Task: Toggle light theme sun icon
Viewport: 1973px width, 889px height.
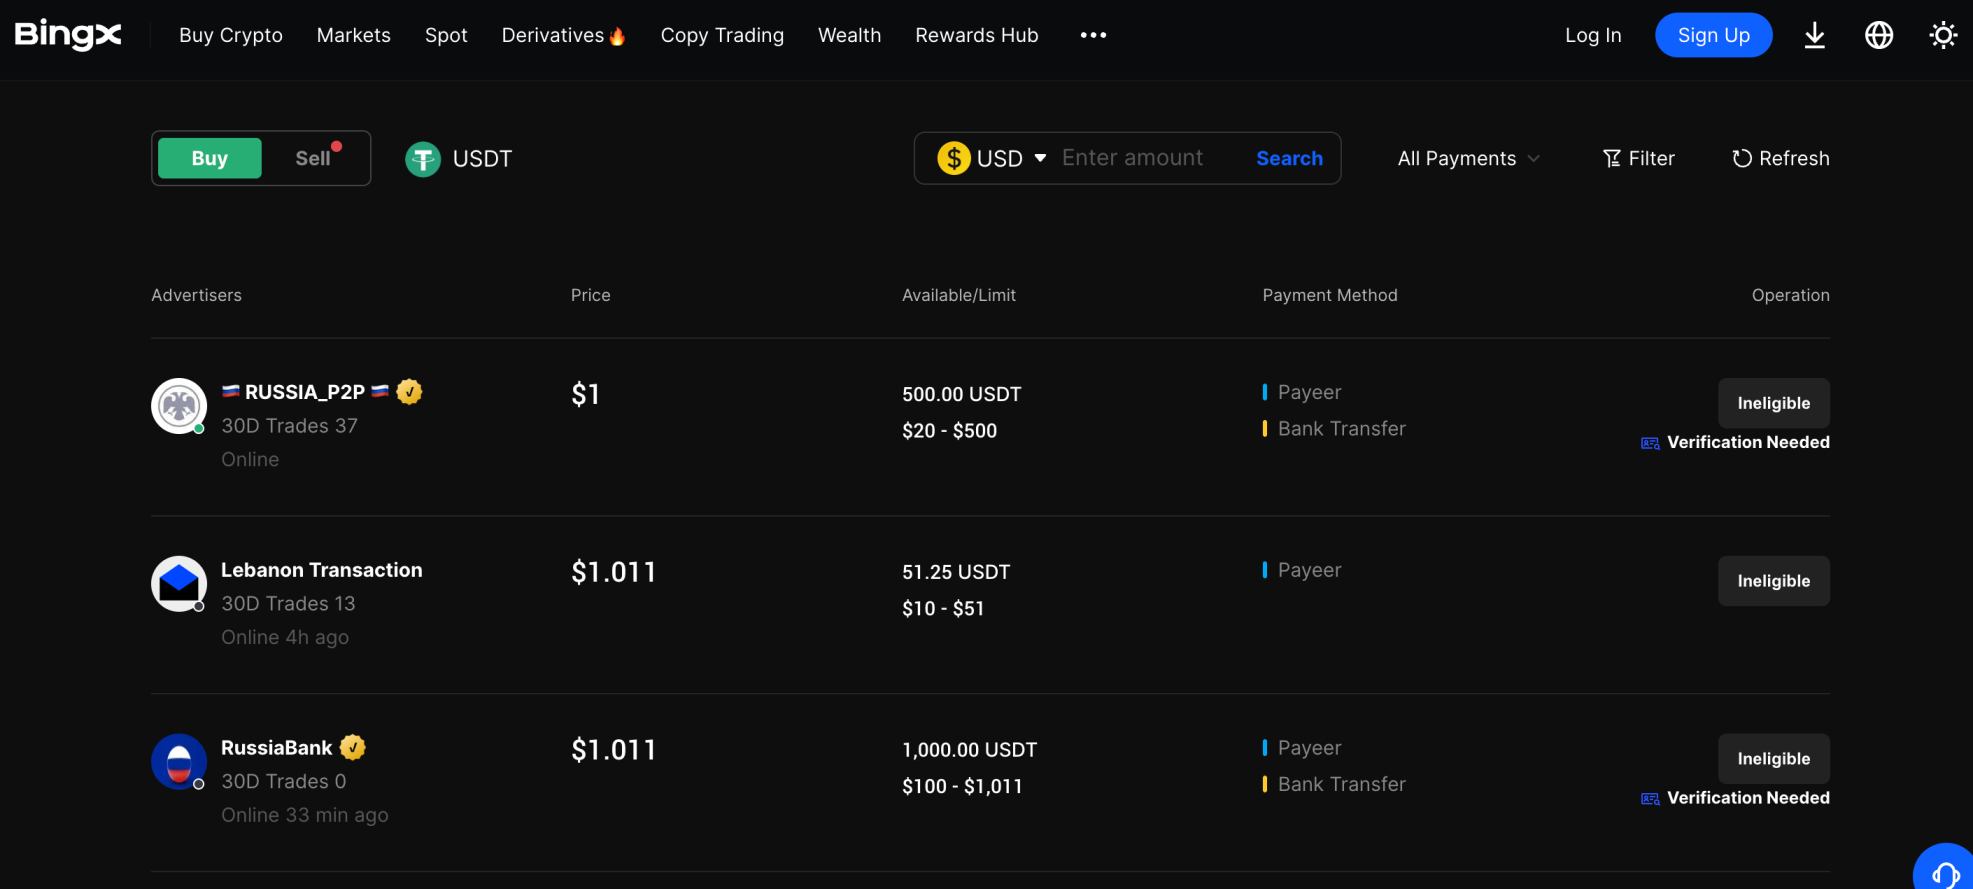Action: [1943, 35]
